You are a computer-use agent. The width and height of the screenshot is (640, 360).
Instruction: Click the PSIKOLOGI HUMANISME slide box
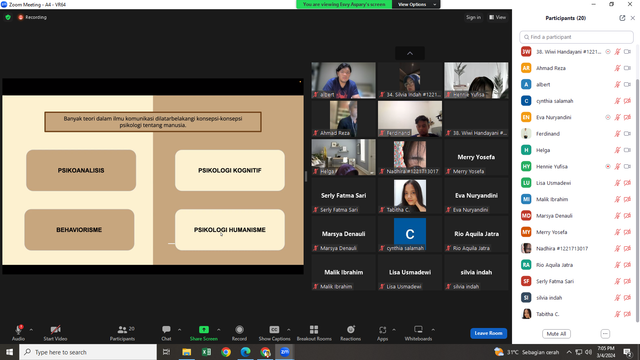(230, 230)
